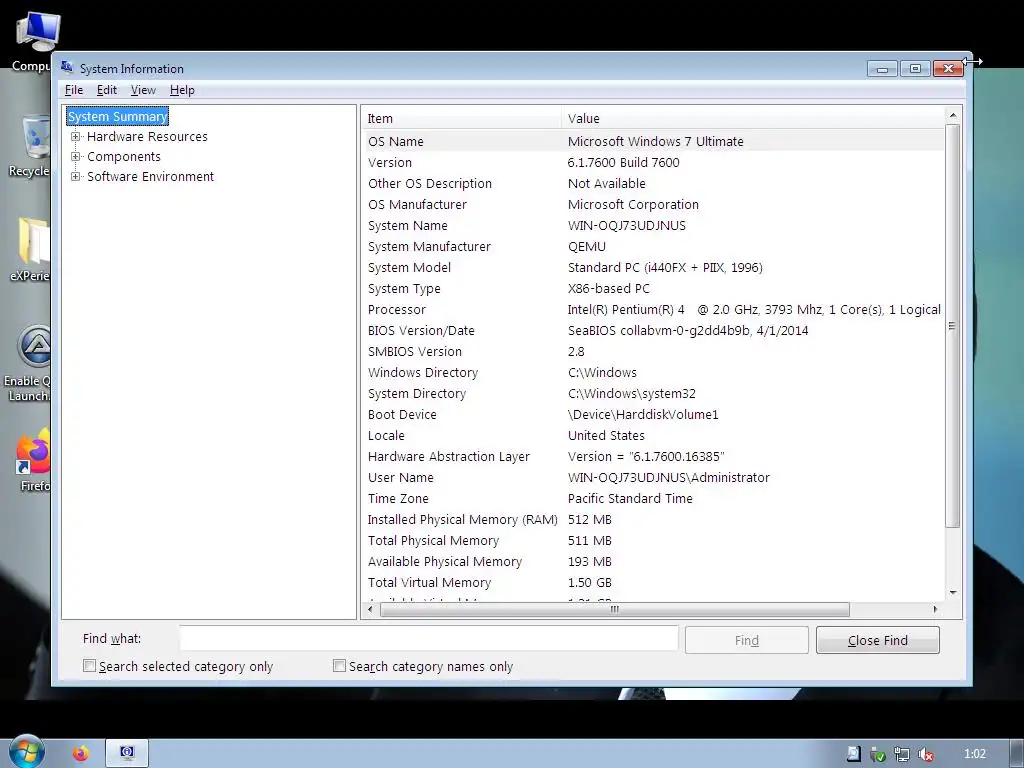The width and height of the screenshot is (1024, 768).
Task: Select System Information taskbar button
Action: point(127,753)
